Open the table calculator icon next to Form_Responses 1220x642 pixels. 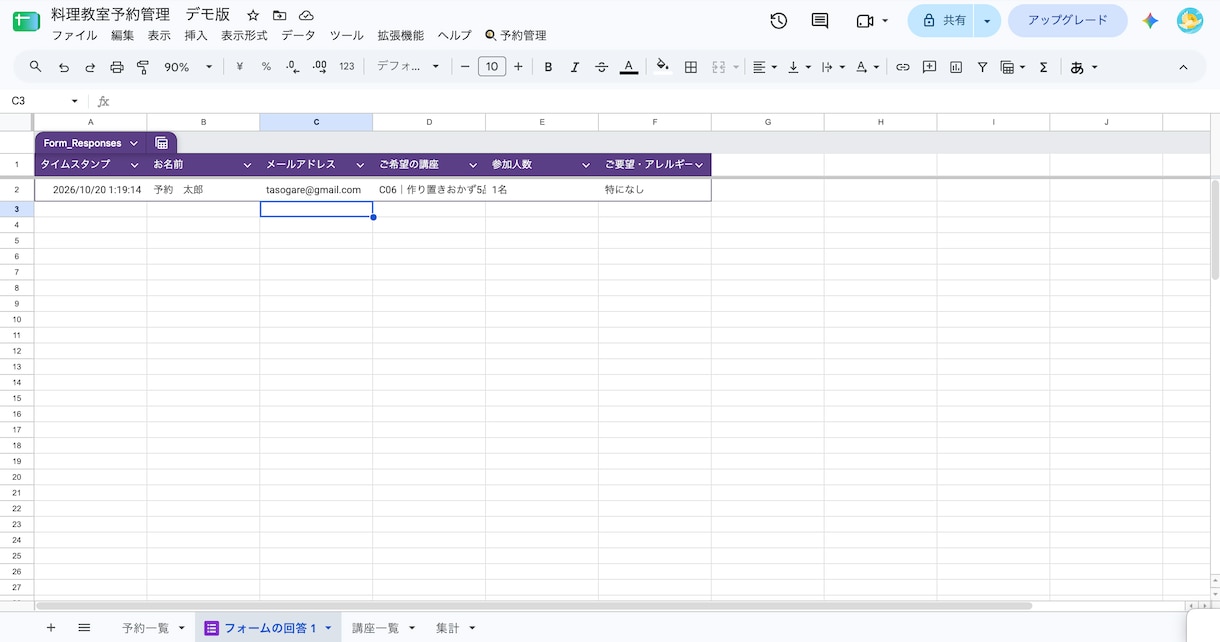tap(162, 143)
